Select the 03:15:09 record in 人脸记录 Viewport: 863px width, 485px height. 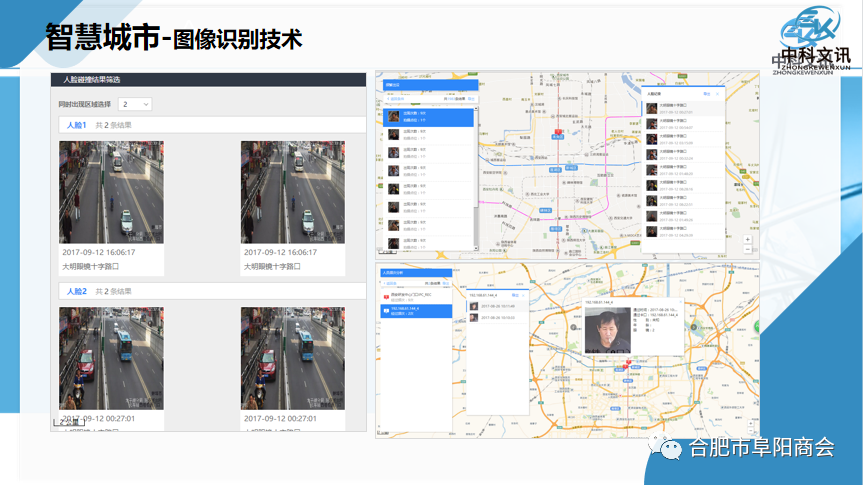683,139
